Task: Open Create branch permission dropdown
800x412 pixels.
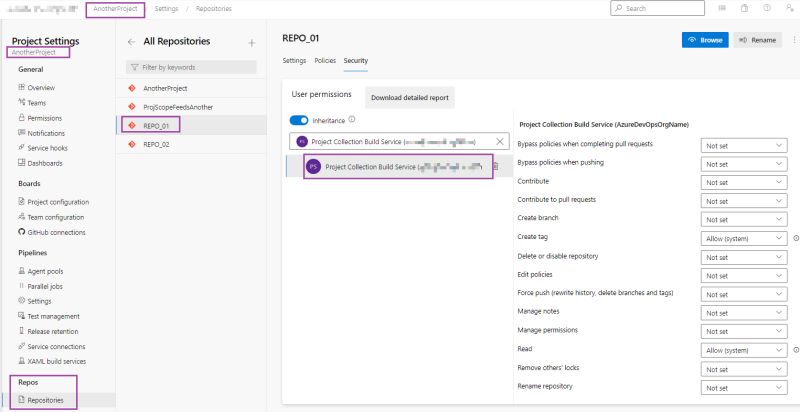Action: [744, 220]
